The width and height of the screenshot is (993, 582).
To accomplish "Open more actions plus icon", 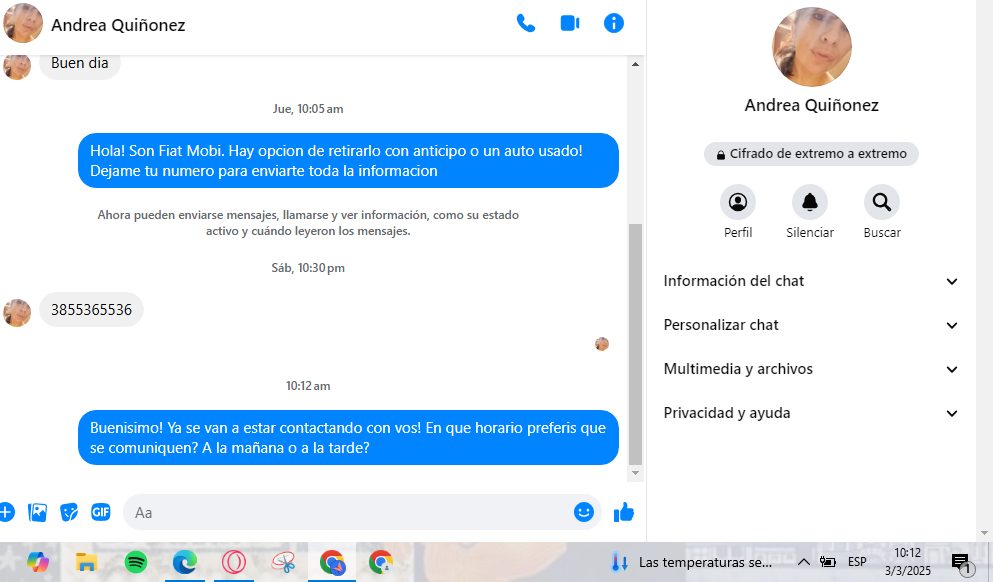I will (x=6, y=512).
